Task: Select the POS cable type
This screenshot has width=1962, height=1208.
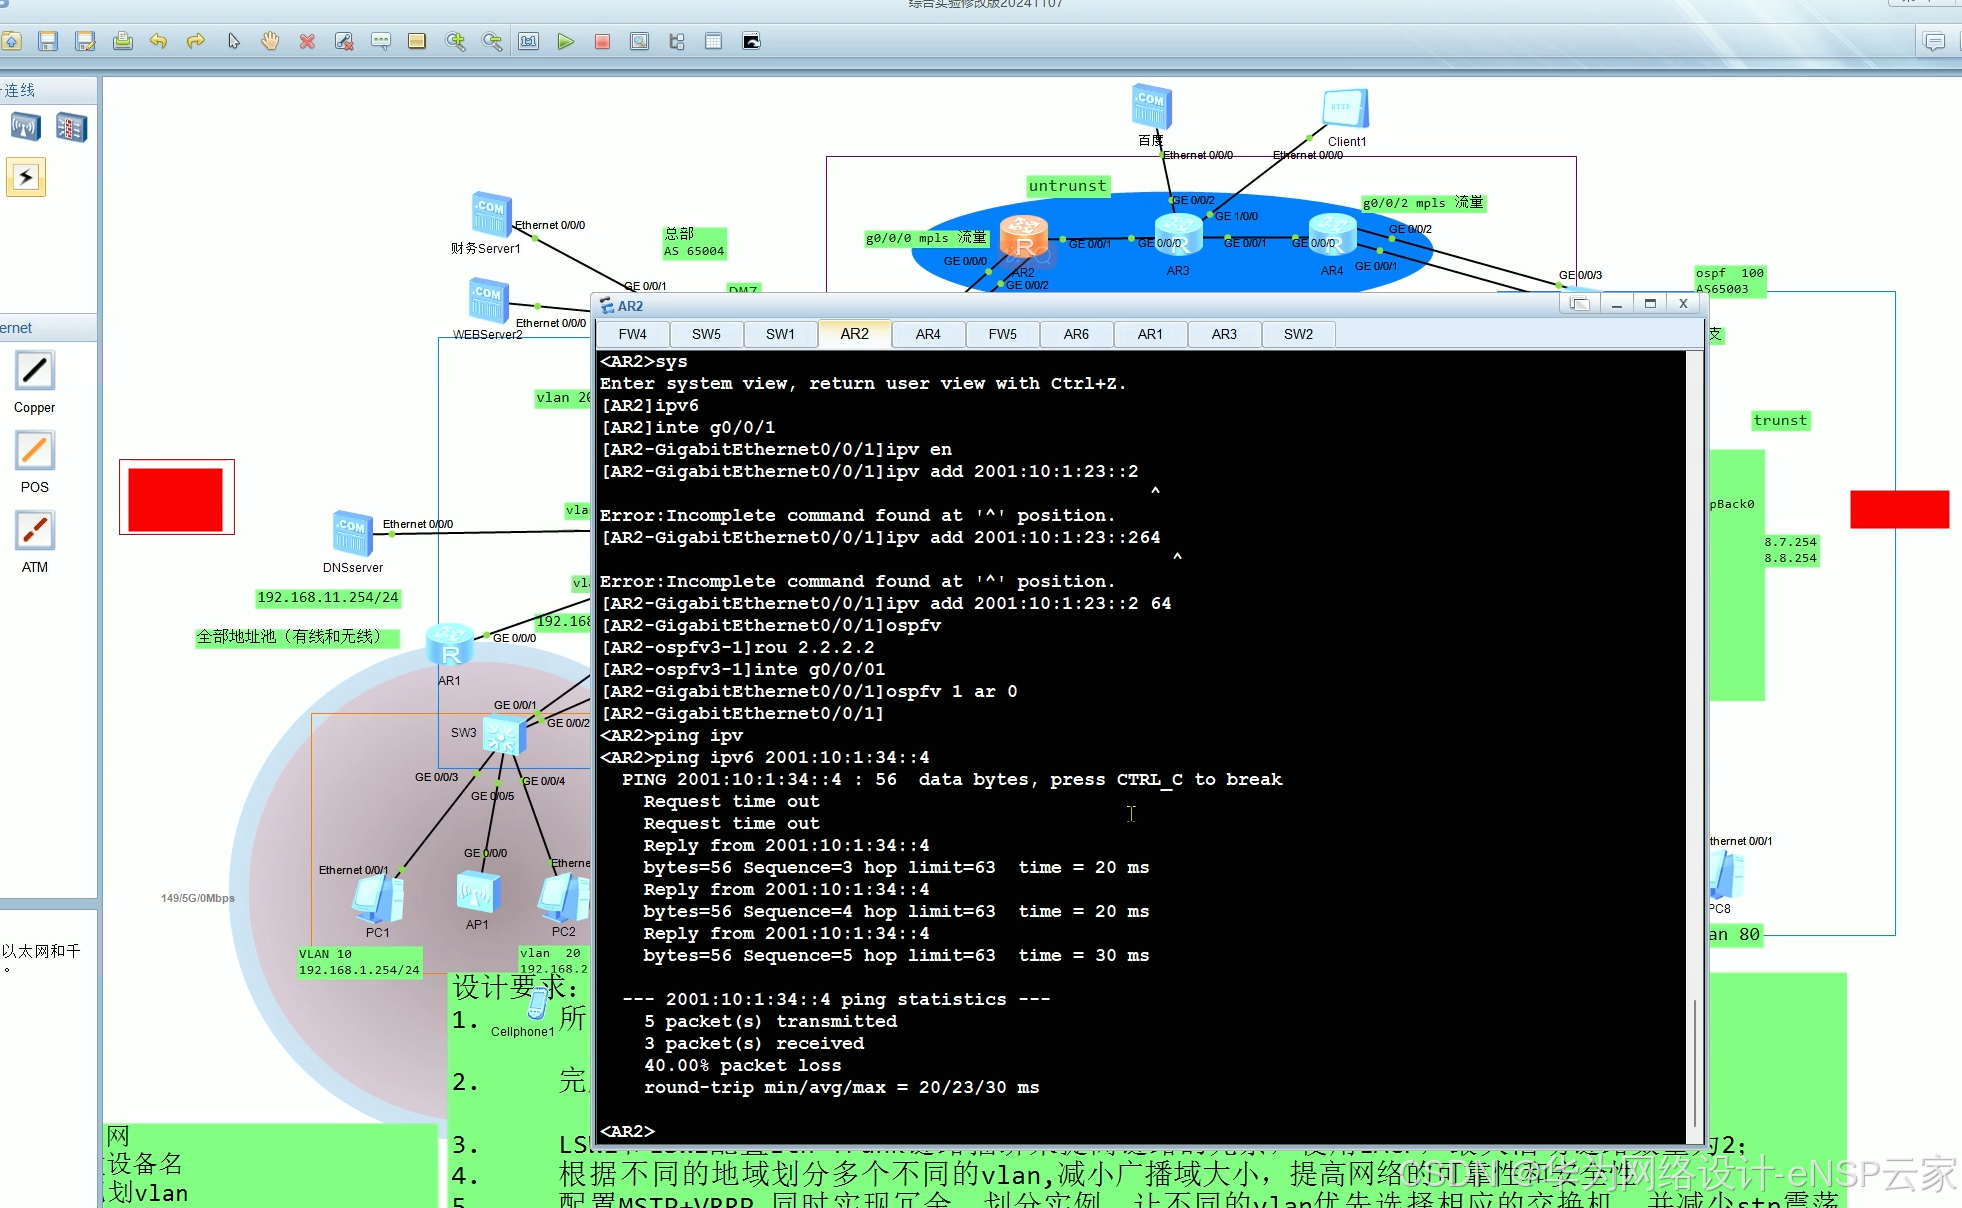Action: tap(35, 452)
